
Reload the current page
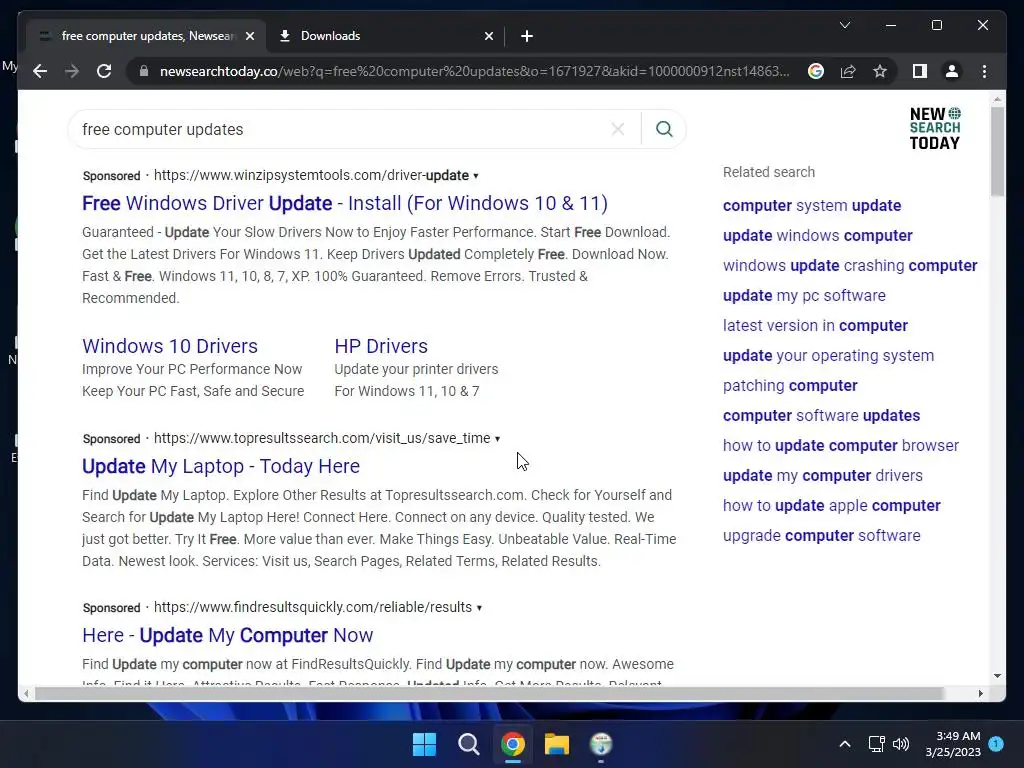point(104,71)
